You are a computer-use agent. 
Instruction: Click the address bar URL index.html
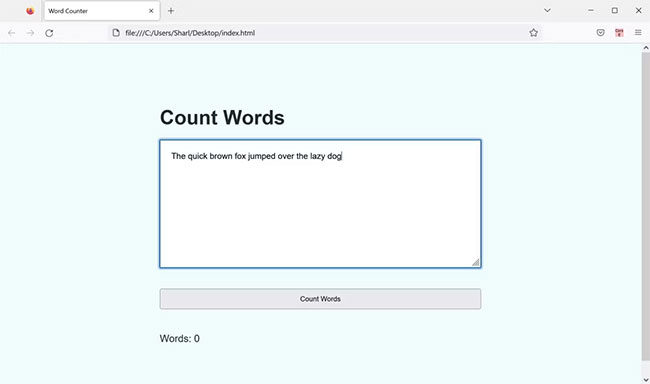pos(190,33)
